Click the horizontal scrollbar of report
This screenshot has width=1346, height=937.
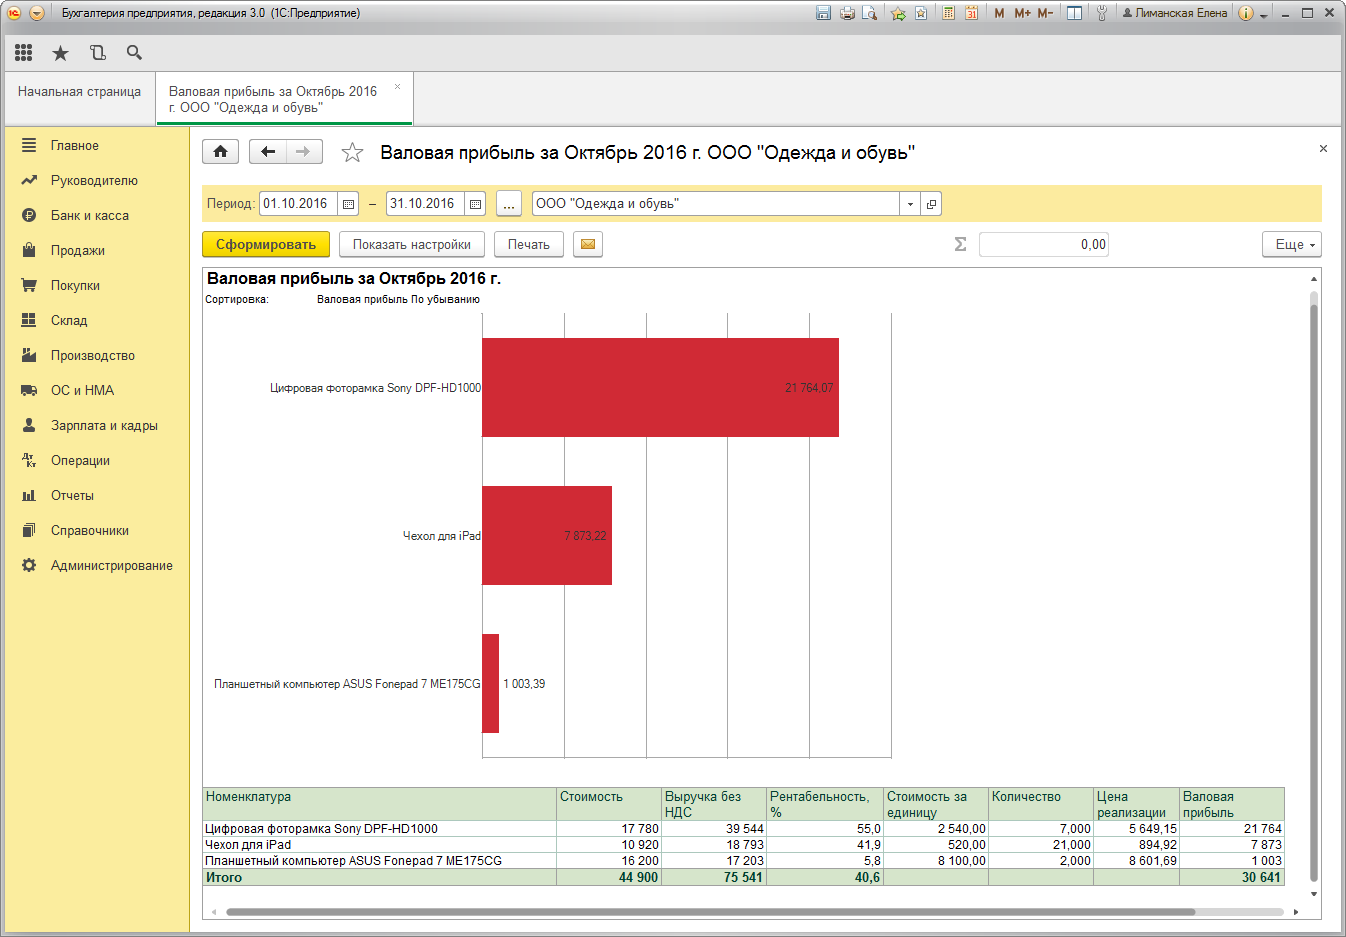point(710,912)
